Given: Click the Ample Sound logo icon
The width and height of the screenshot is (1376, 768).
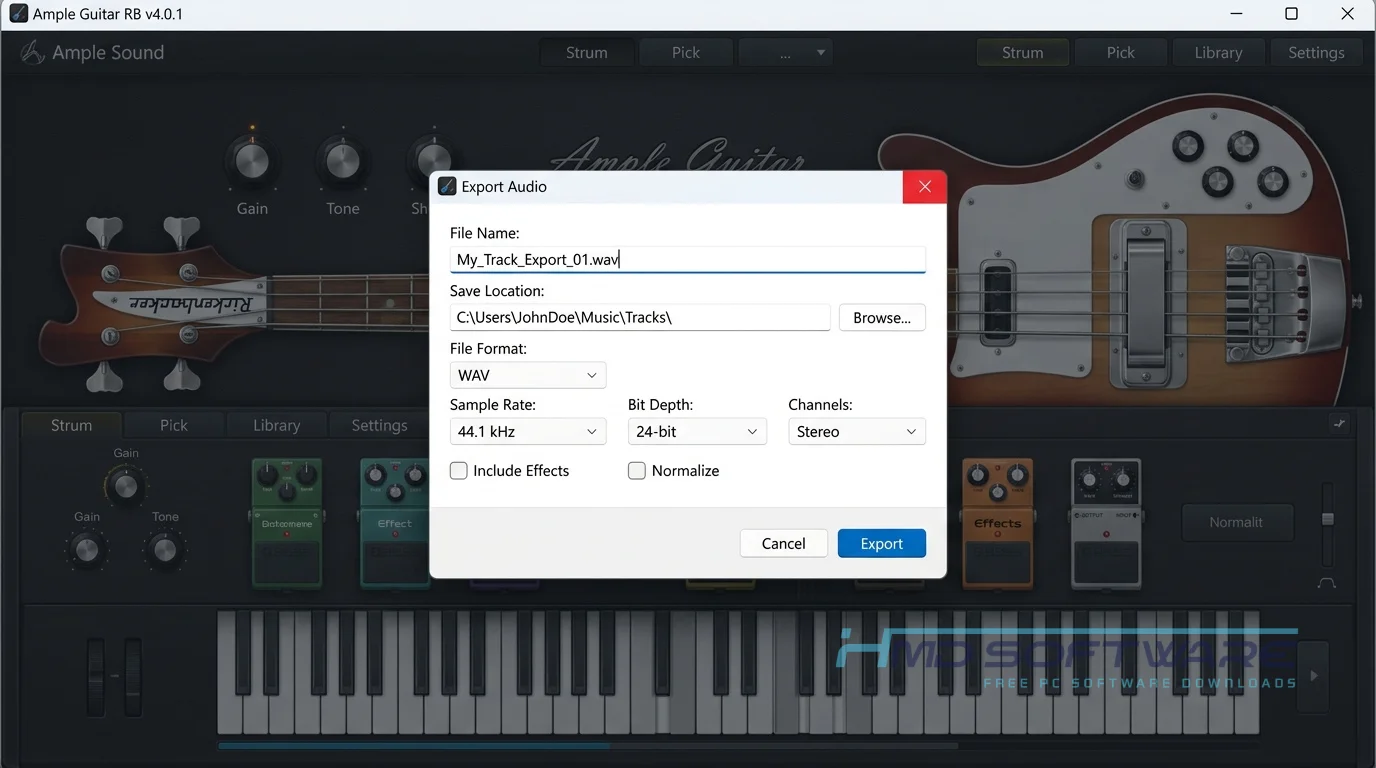Looking at the screenshot, I should click(33, 52).
